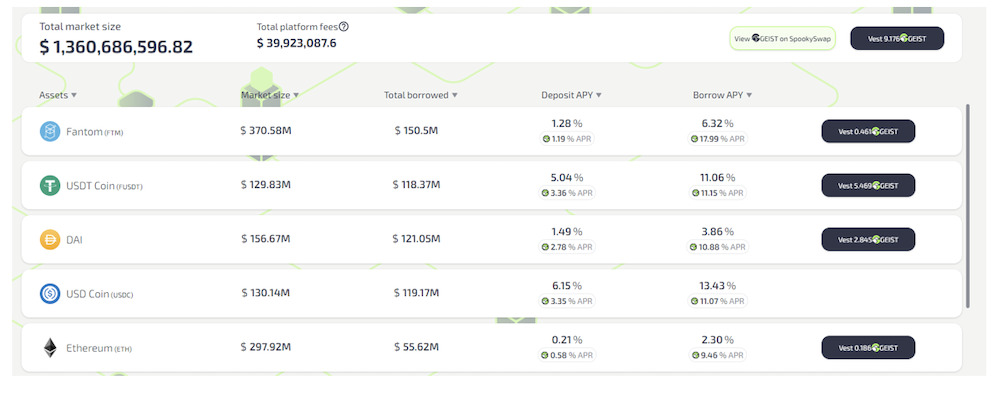
Task: Click Ethereum borrow APY 2.30 %
Action: pos(717,340)
